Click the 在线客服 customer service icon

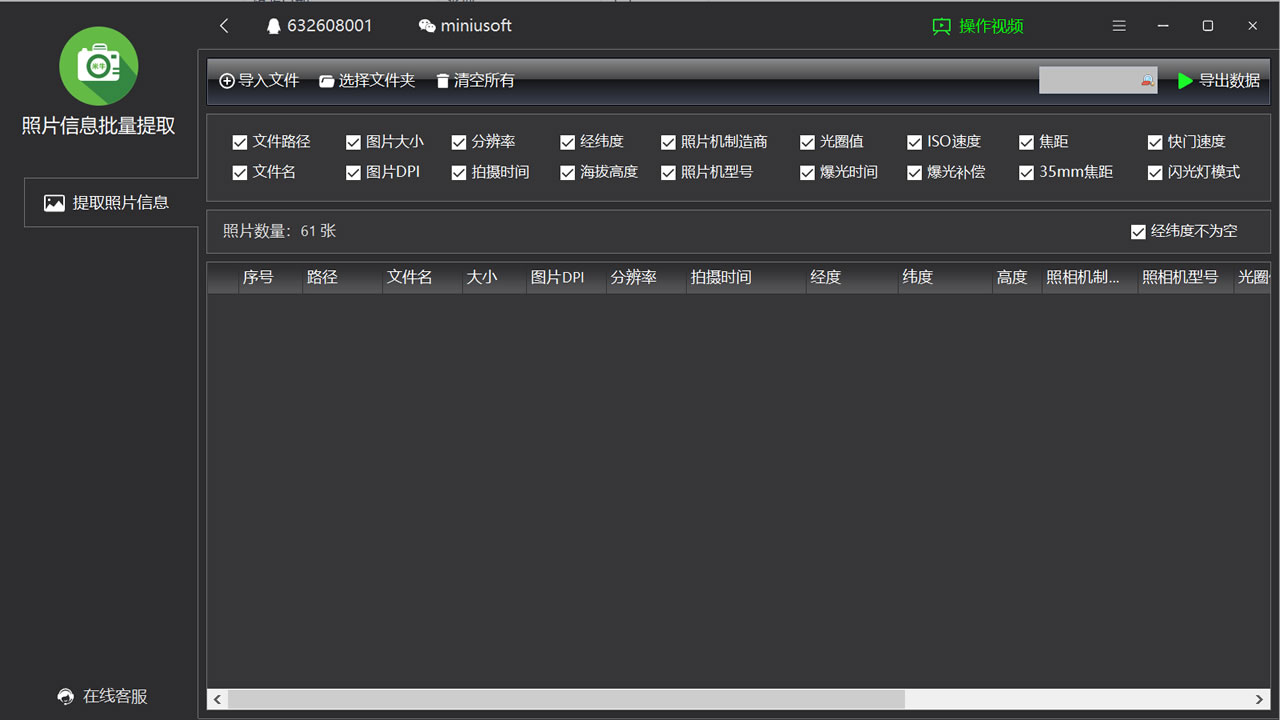[65, 696]
